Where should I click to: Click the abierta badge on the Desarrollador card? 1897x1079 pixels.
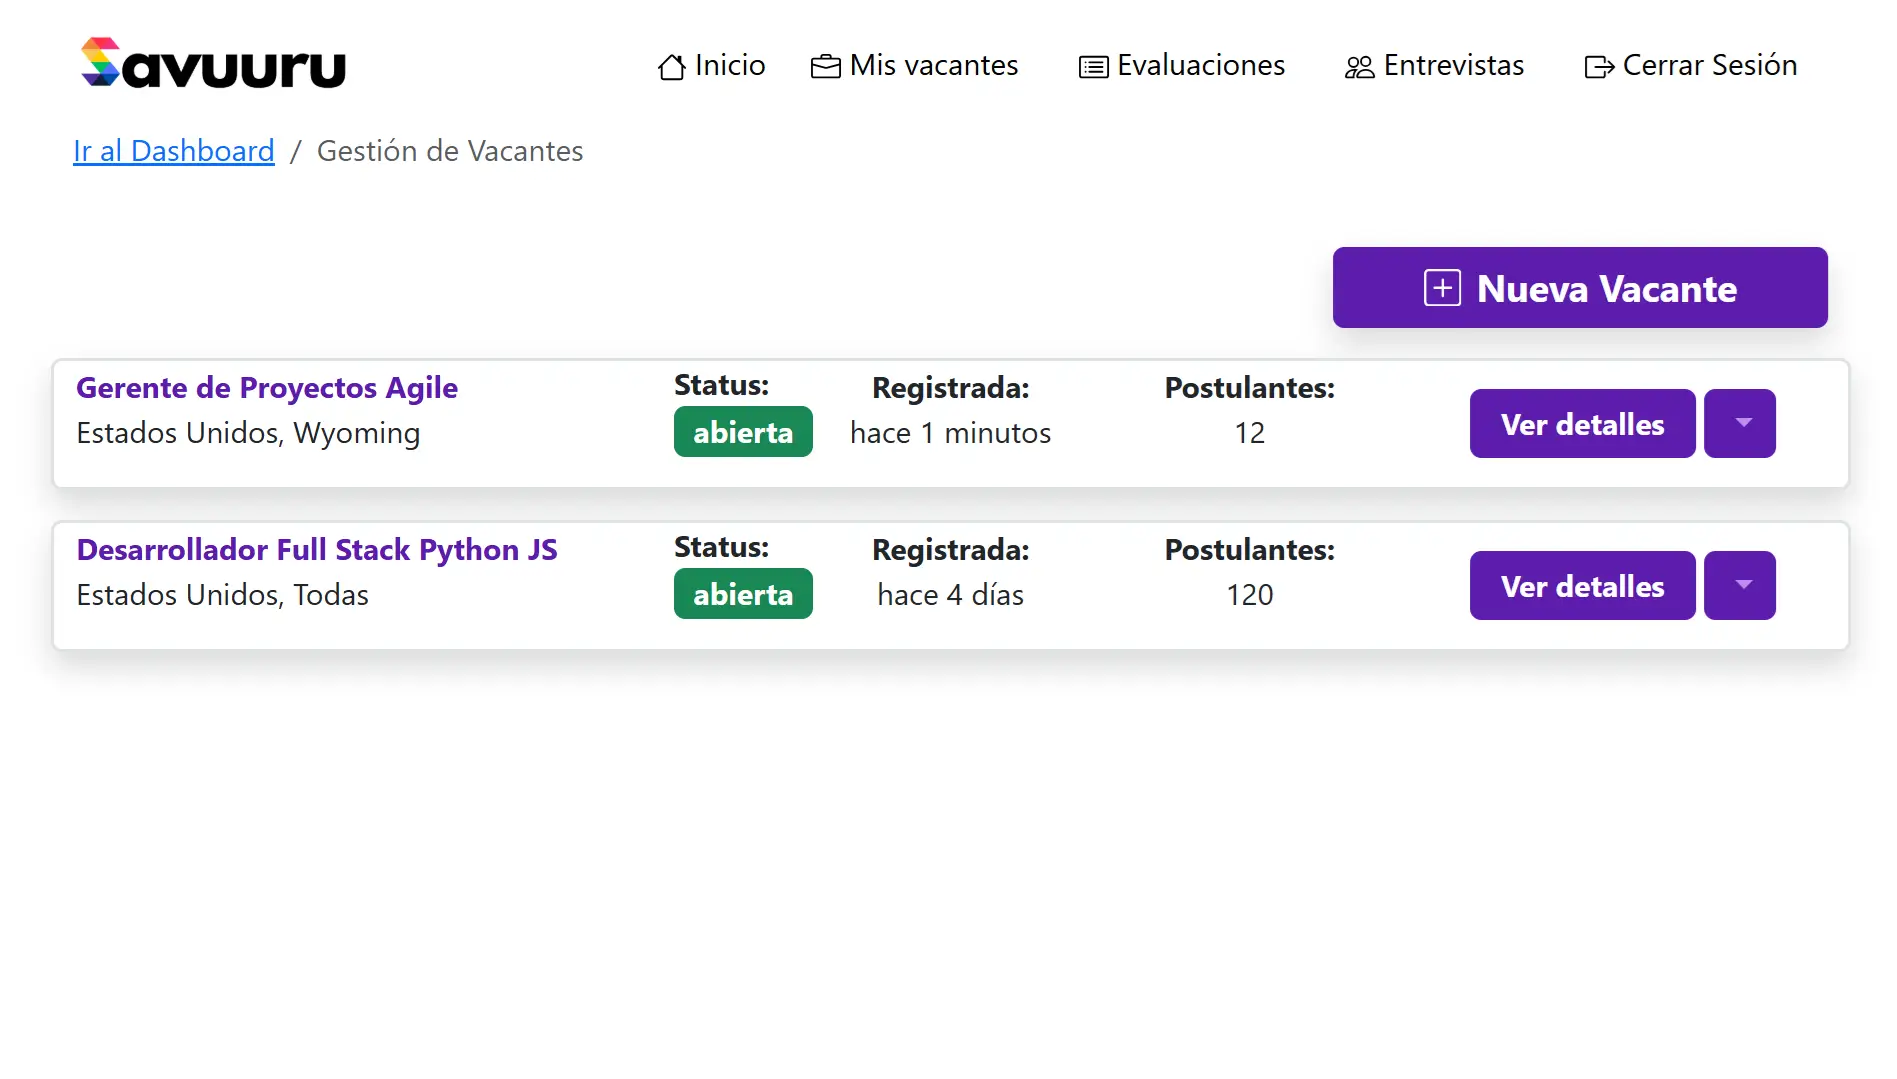pyautogui.click(x=743, y=593)
